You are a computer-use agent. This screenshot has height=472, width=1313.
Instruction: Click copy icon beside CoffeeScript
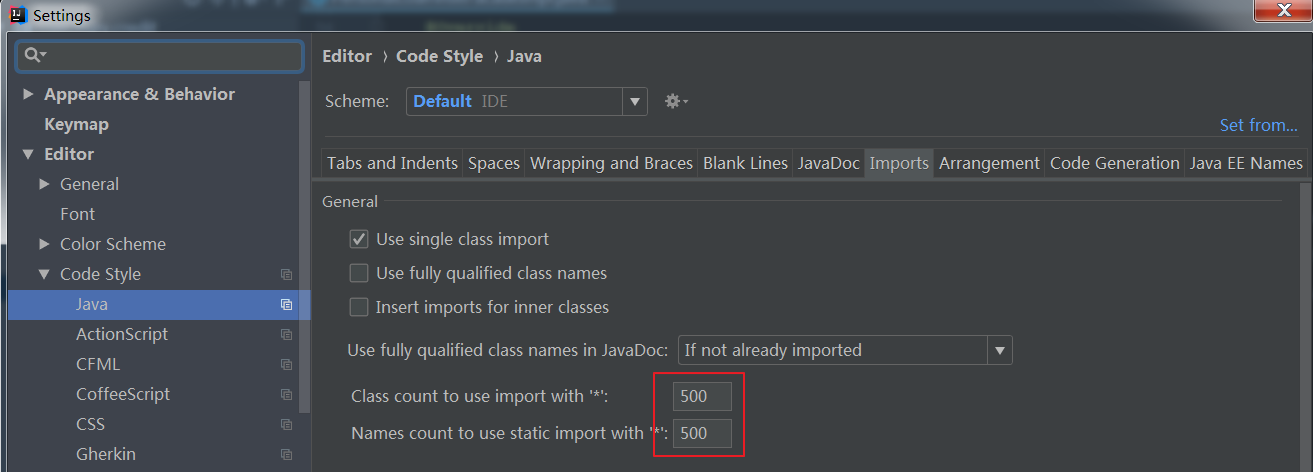(x=286, y=394)
